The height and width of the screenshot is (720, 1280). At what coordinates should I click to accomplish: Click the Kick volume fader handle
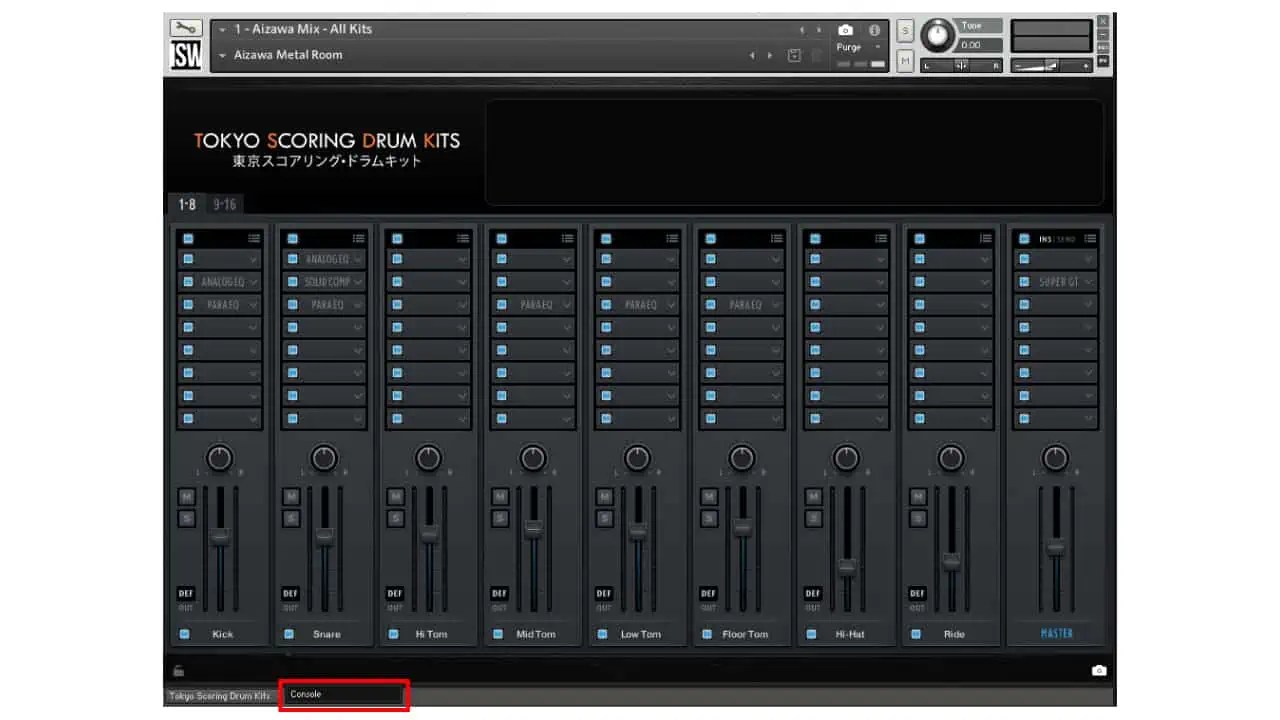pyautogui.click(x=220, y=537)
